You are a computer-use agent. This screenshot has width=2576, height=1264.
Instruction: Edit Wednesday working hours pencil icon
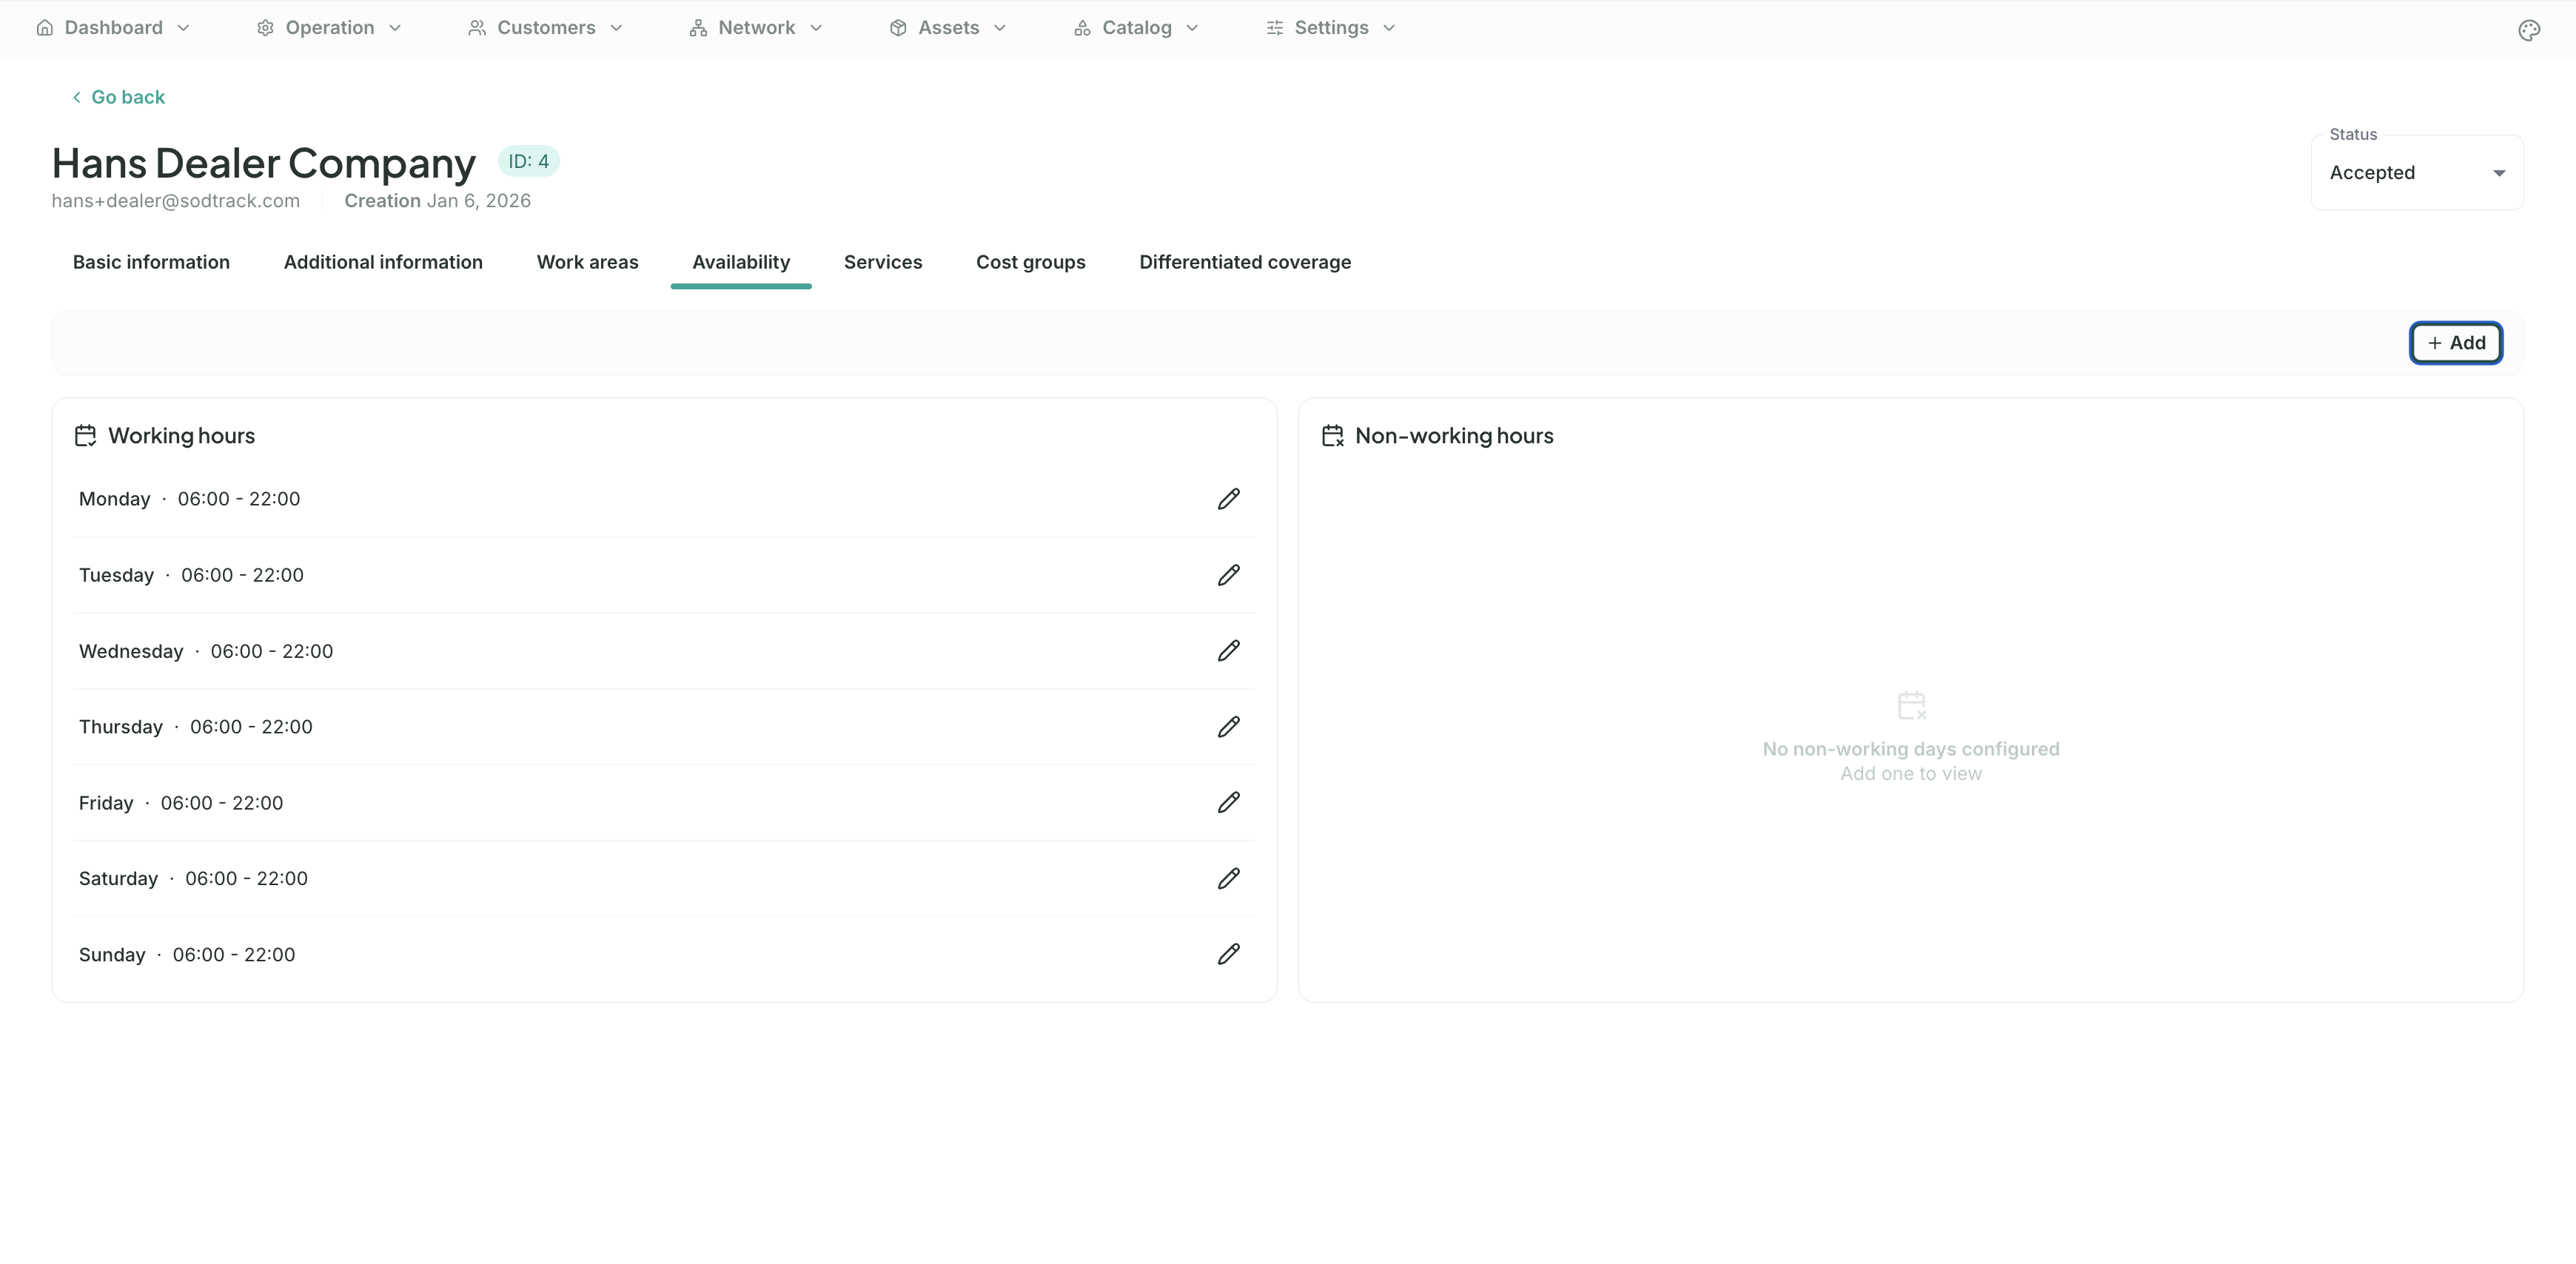[x=1228, y=651]
